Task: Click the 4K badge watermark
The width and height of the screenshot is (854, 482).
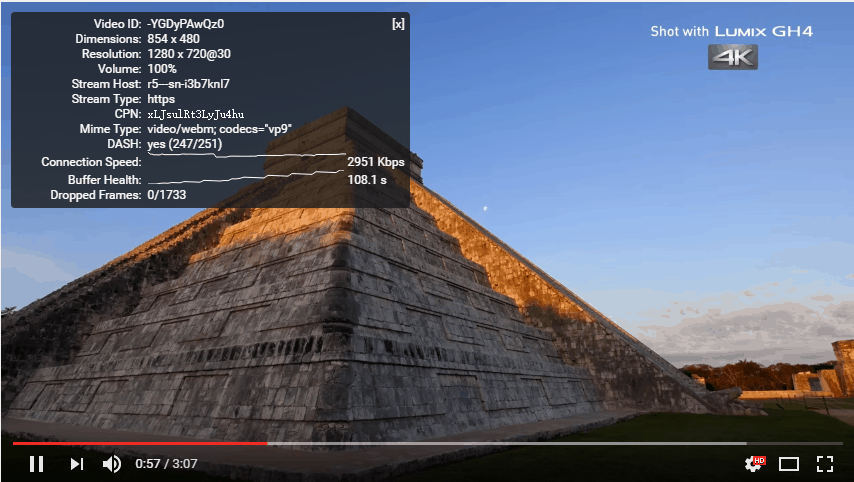Action: (x=733, y=57)
